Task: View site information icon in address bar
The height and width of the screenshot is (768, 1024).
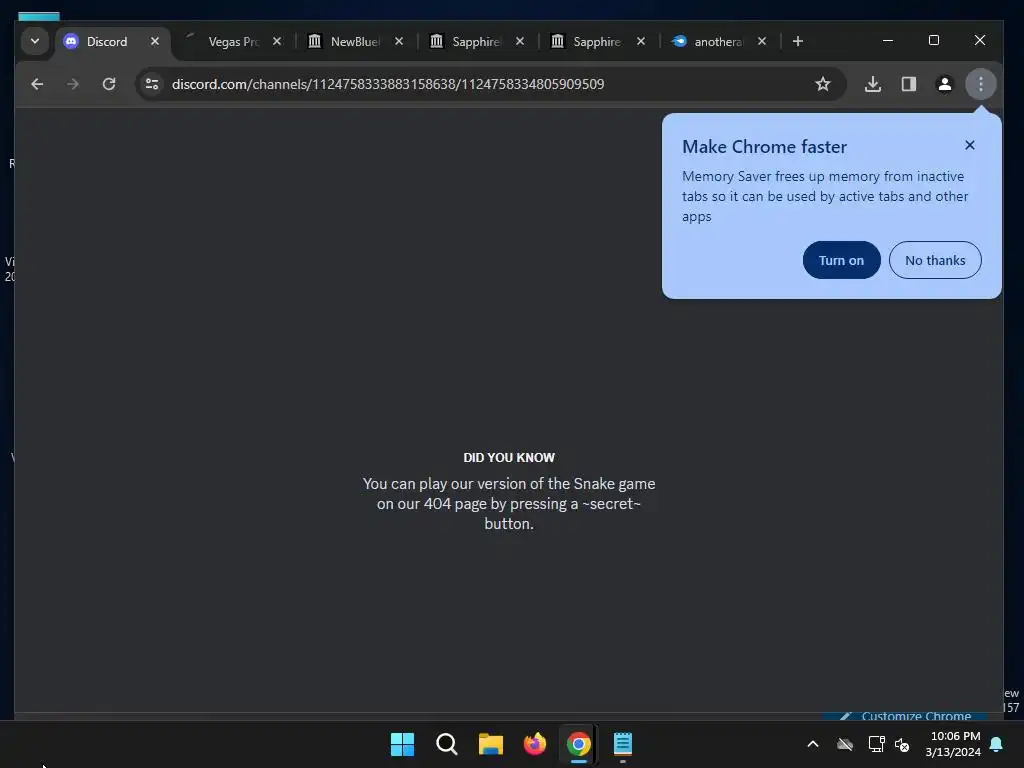Action: 152,84
